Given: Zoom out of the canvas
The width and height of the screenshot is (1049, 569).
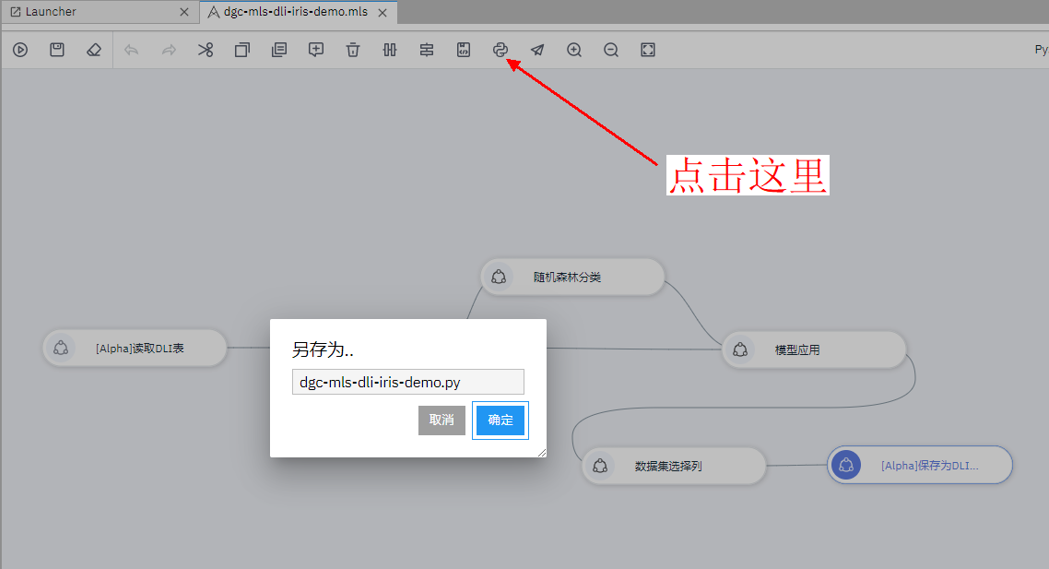Looking at the screenshot, I should [611, 49].
